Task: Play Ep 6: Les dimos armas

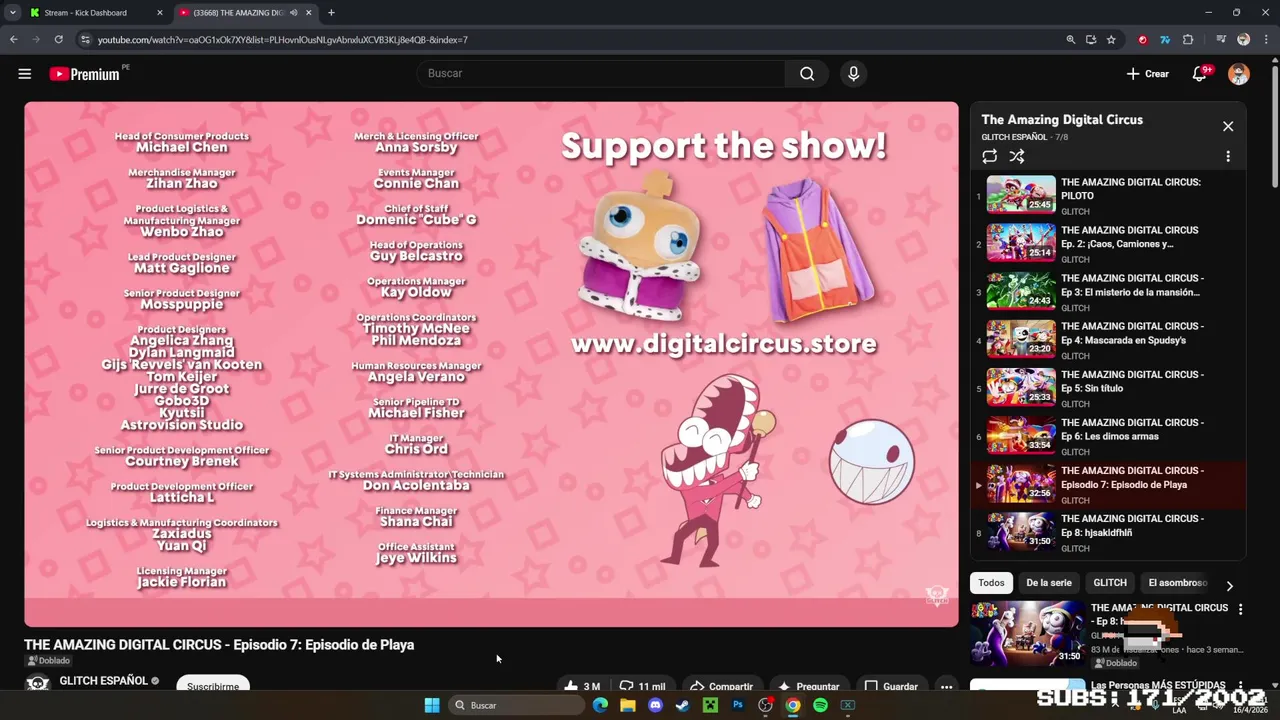Action: coord(1108,436)
